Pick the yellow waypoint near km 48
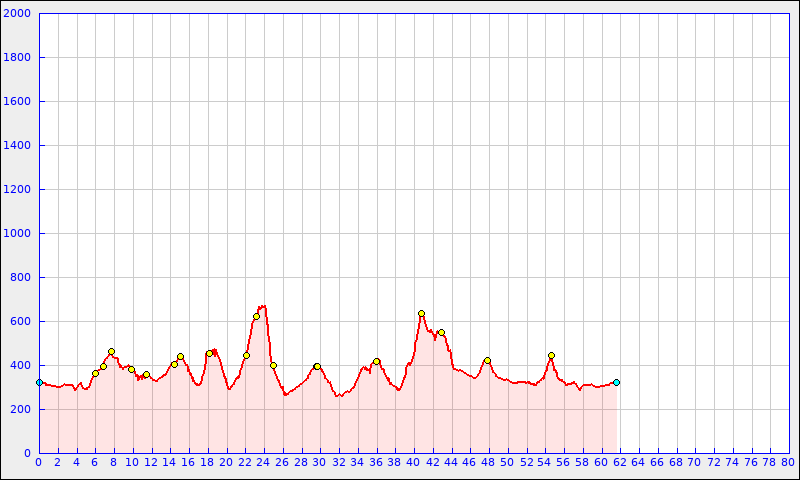Screen dimensions: 800x480 487,360
